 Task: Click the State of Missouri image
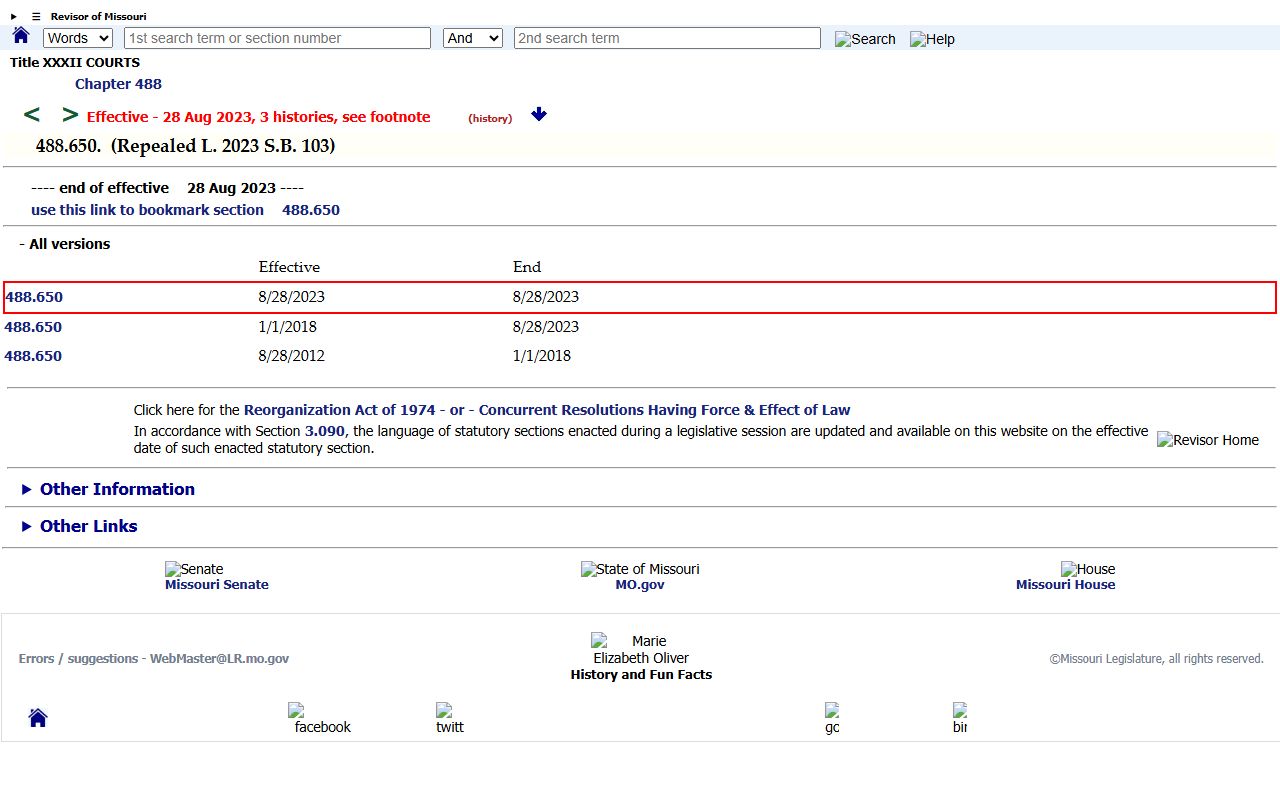[640, 569]
